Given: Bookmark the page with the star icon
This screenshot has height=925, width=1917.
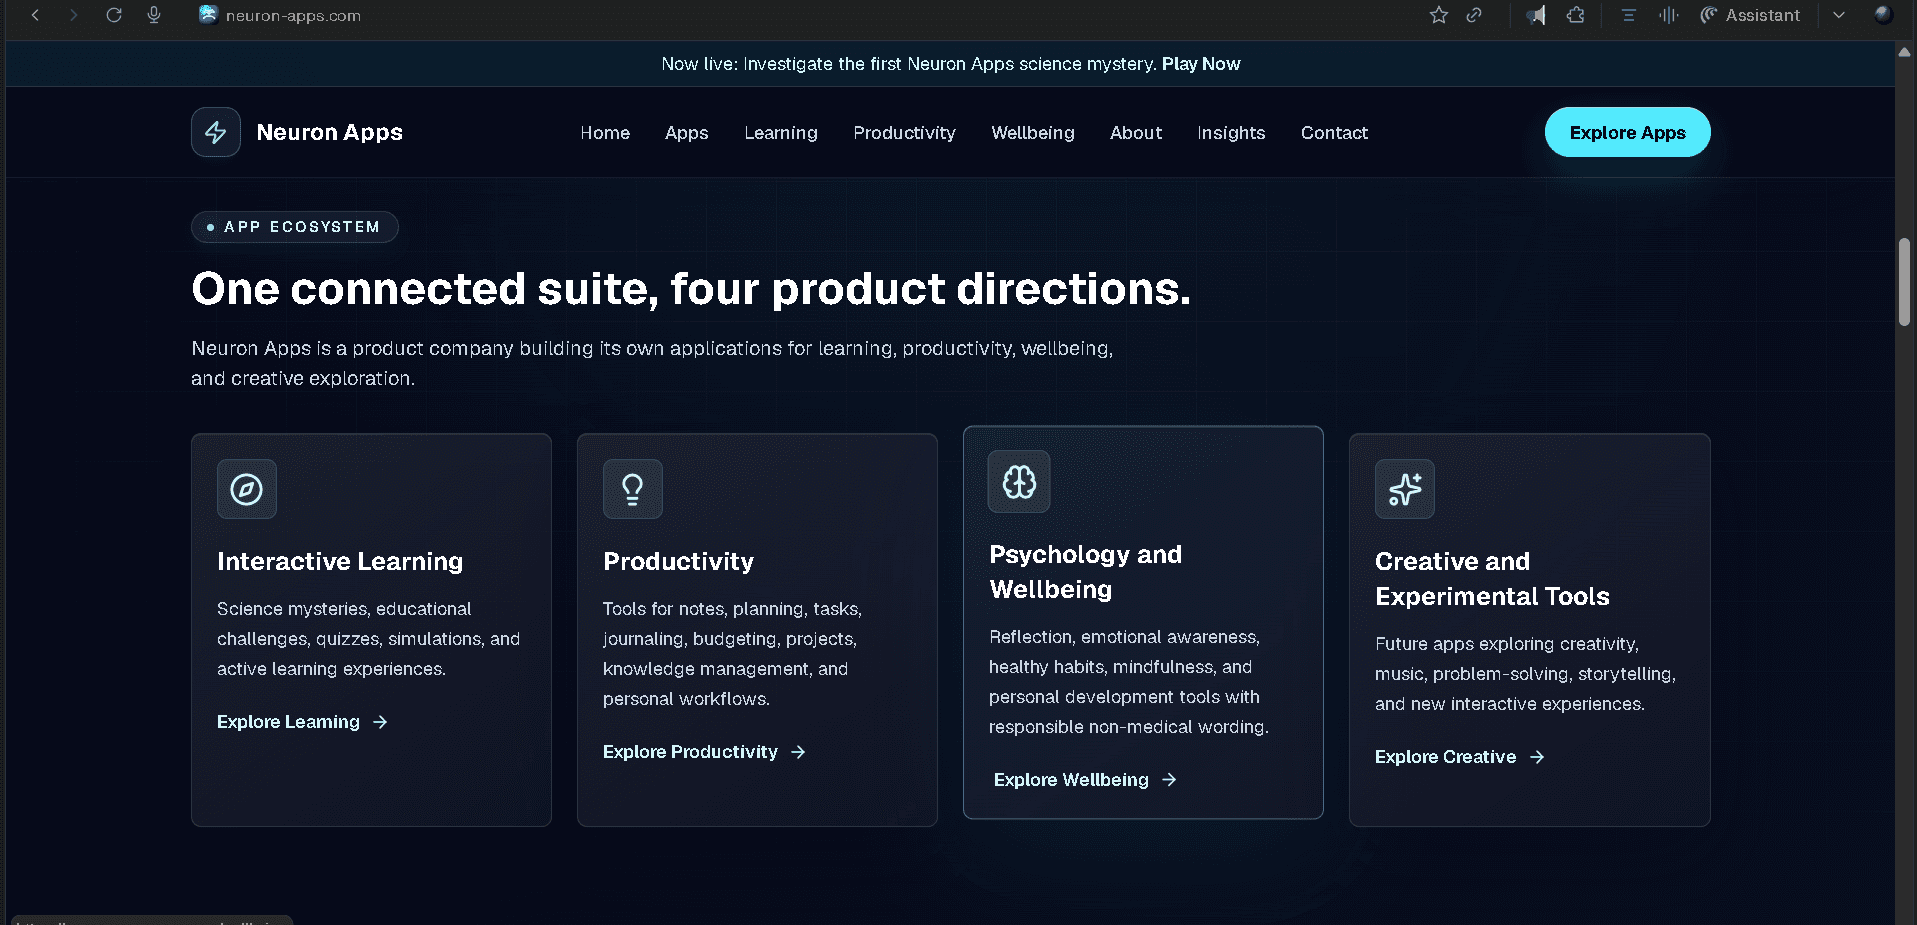Looking at the screenshot, I should point(1438,15).
